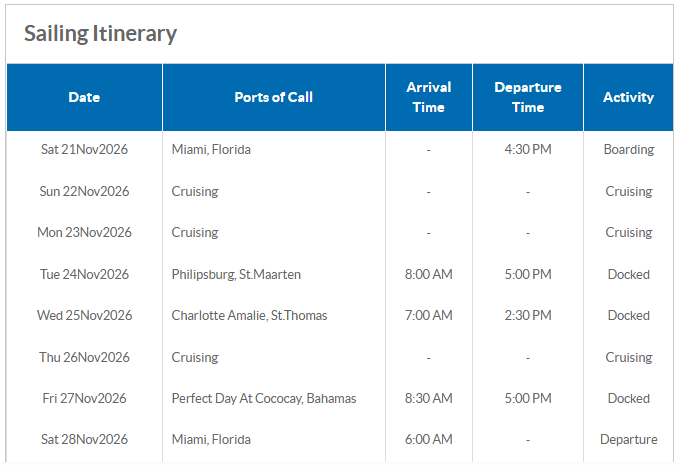Select the Sat 28Nov2026 date cell

pyautogui.click(x=84, y=439)
